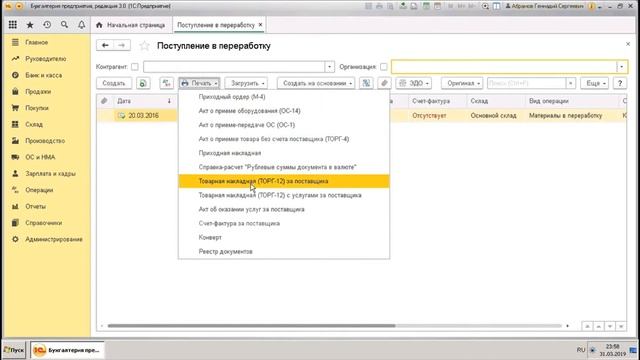Click the horizontal scrollbar of the list
640x360 pixels.
pos(252,326)
